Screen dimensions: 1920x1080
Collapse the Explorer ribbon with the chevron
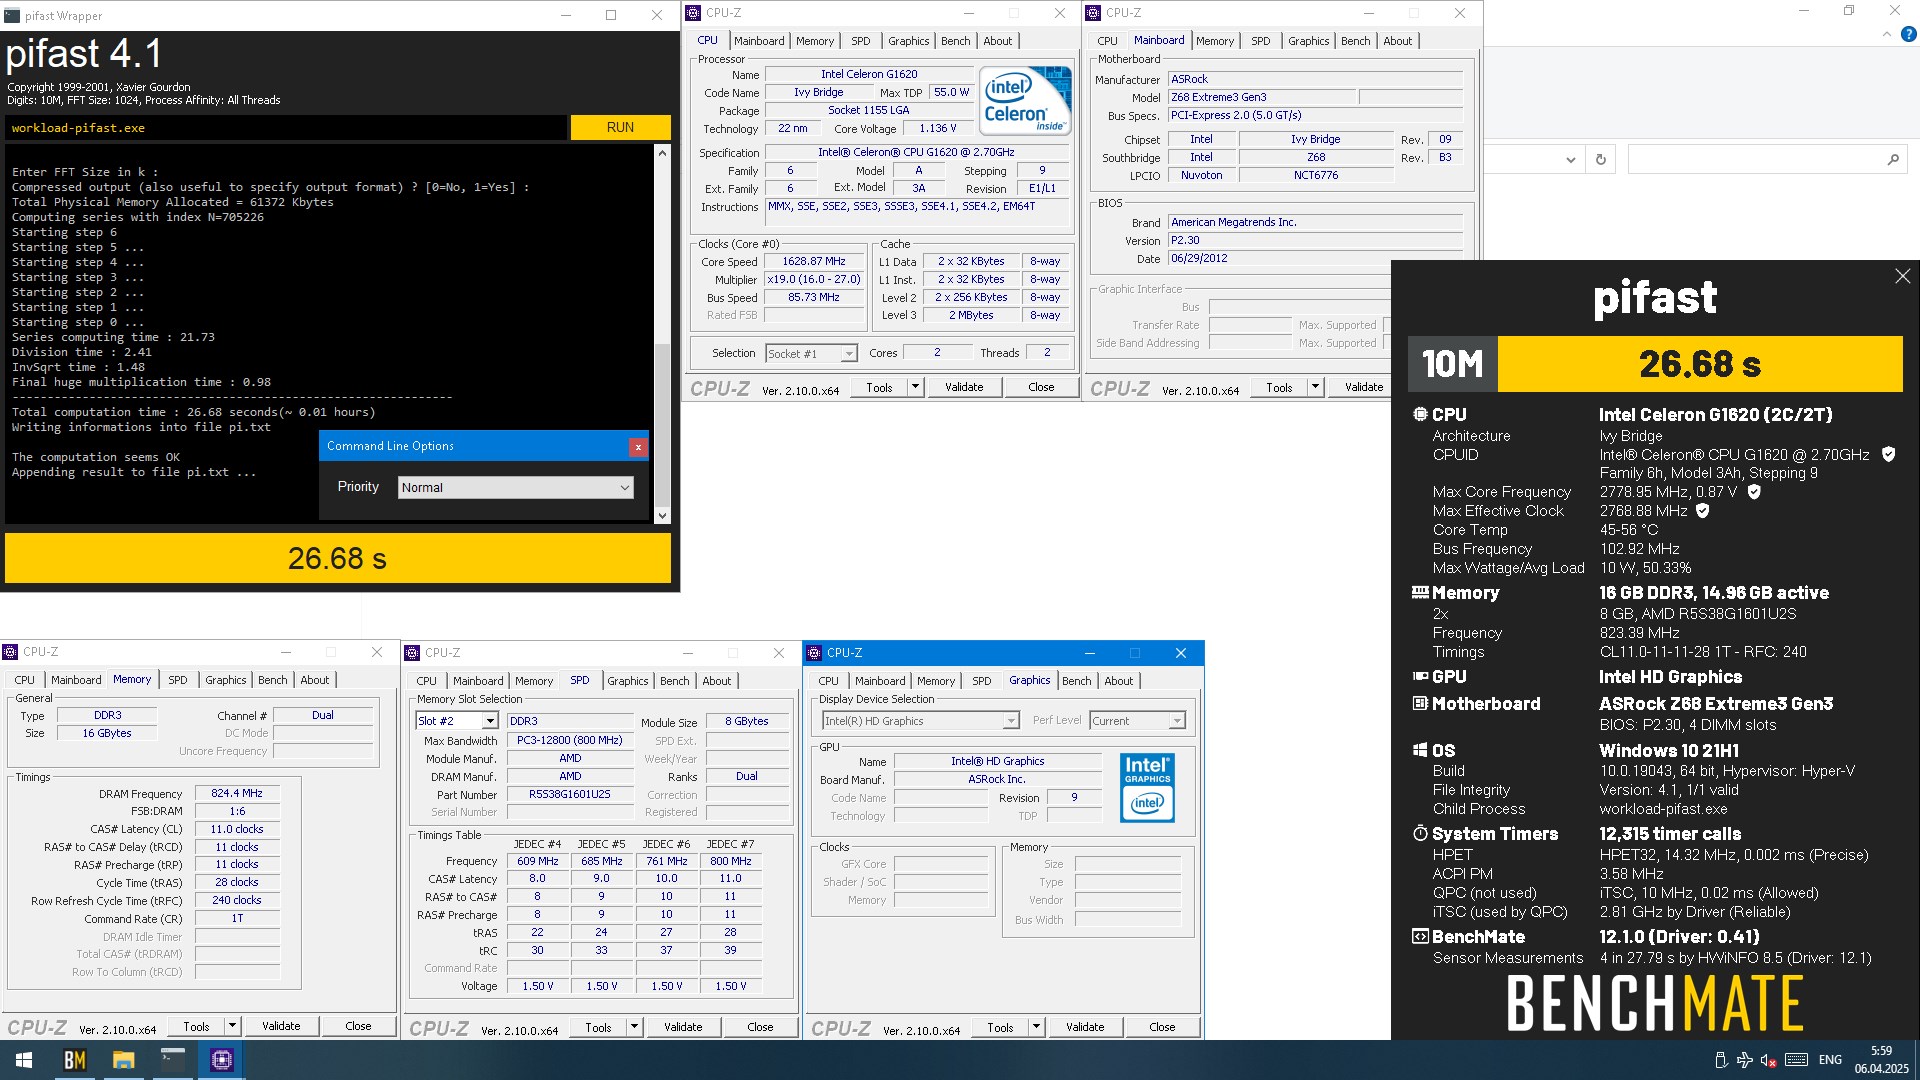1887,34
